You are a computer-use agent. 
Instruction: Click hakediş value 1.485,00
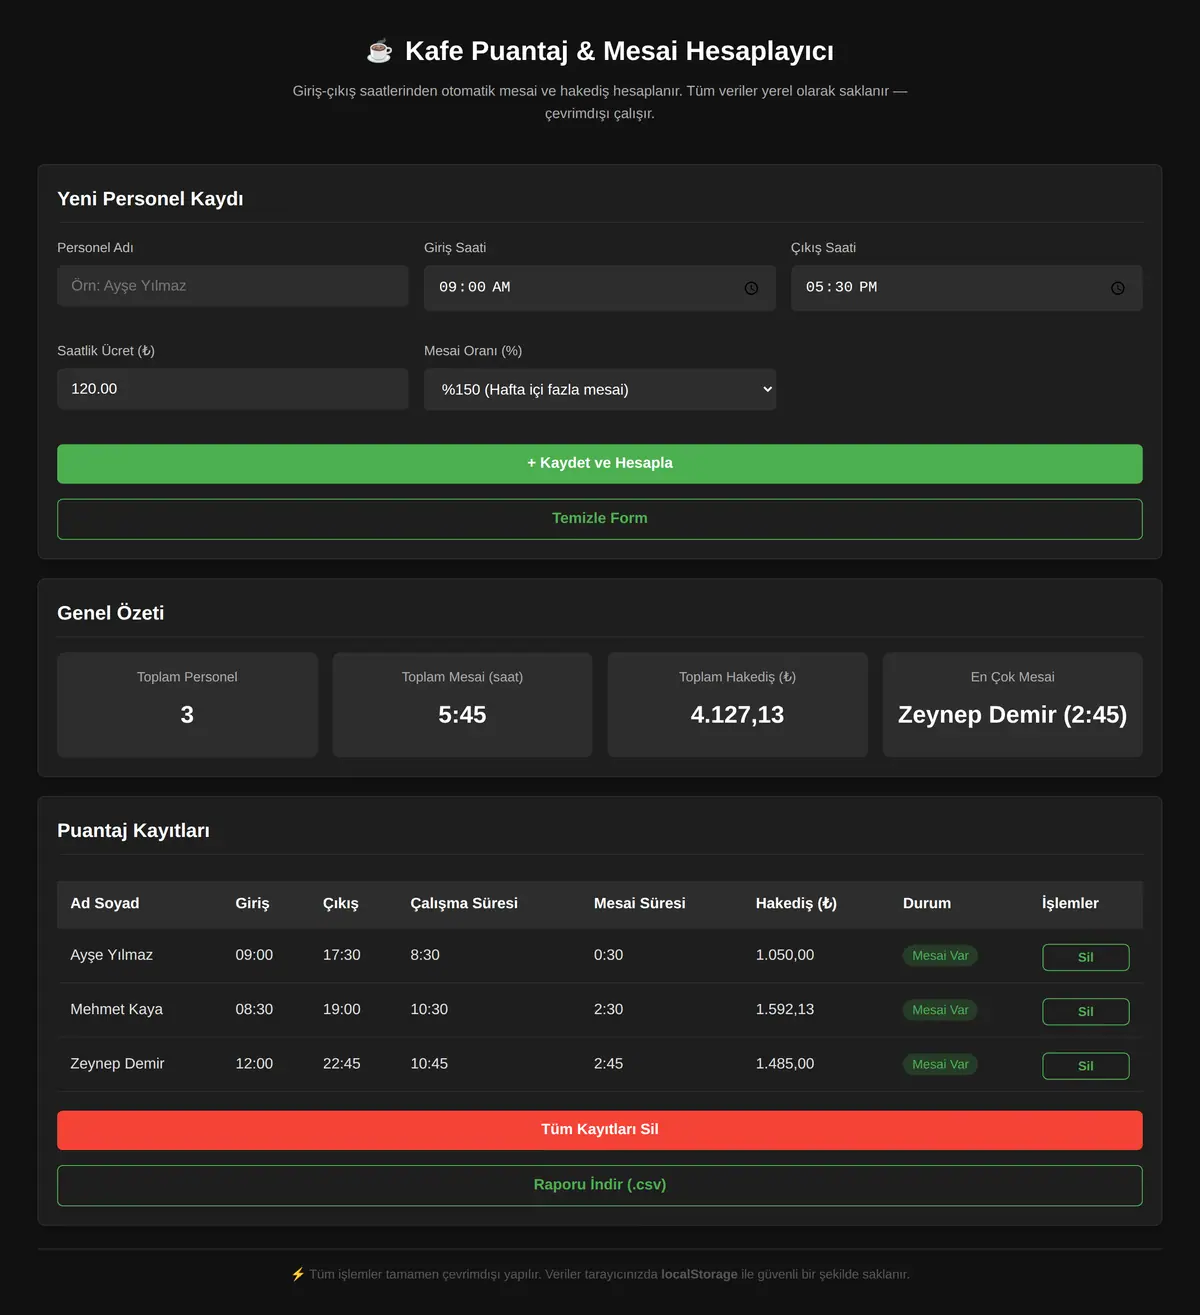[x=785, y=1064]
